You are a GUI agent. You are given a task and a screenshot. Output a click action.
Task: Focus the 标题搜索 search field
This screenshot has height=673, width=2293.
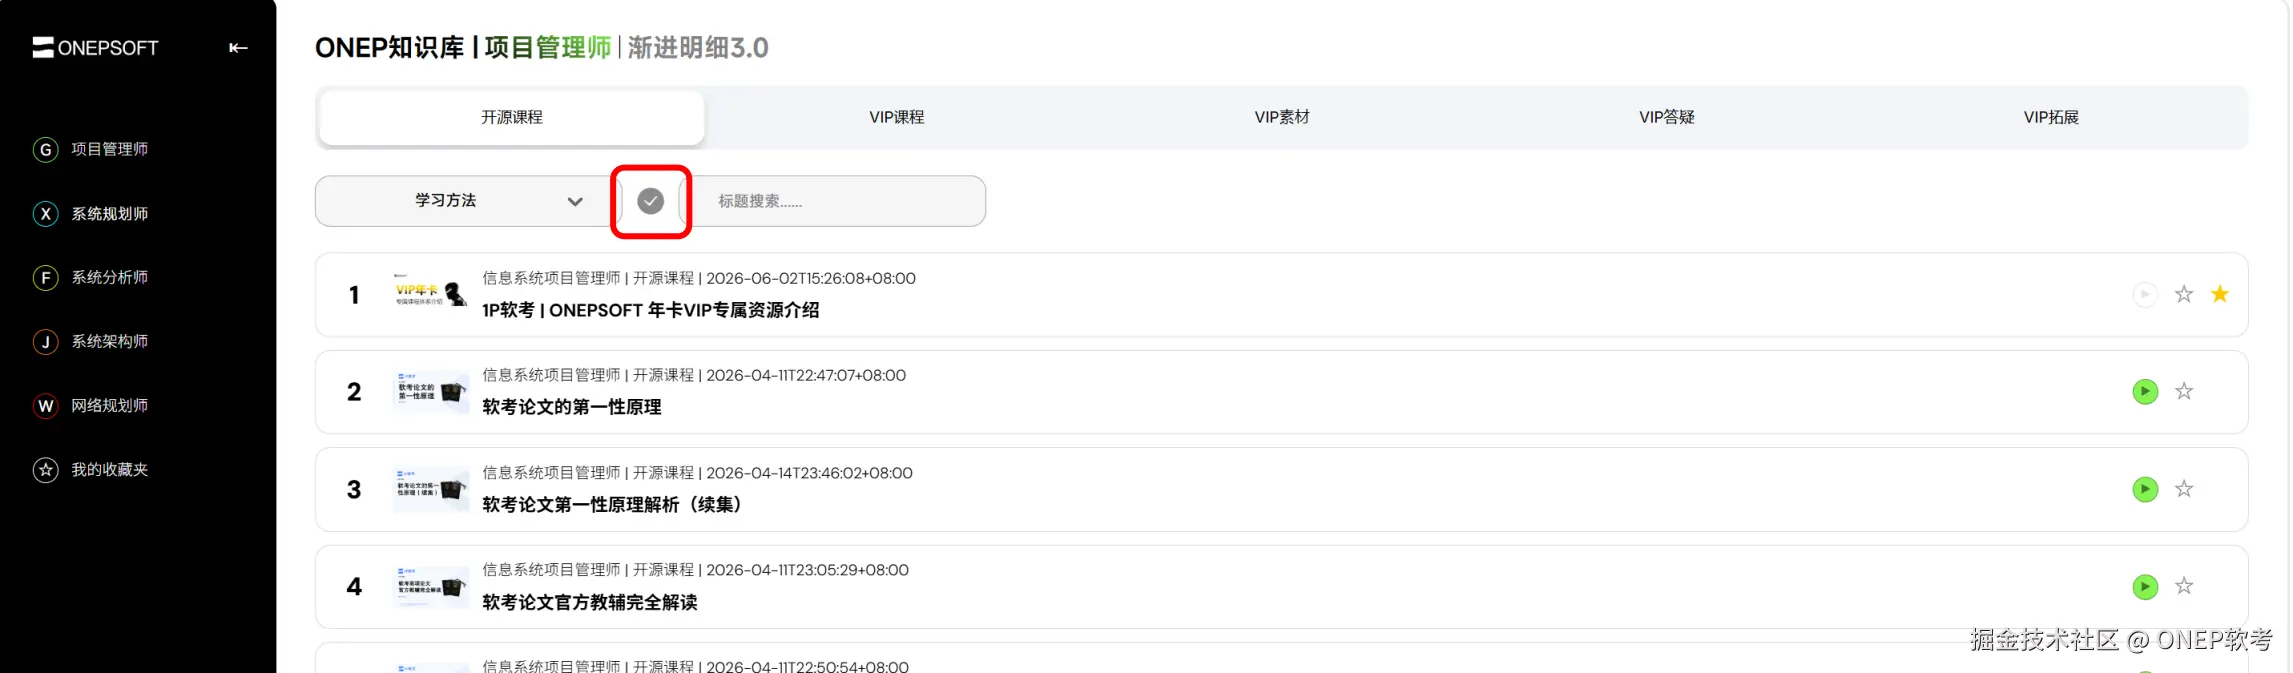pyautogui.click(x=835, y=201)
